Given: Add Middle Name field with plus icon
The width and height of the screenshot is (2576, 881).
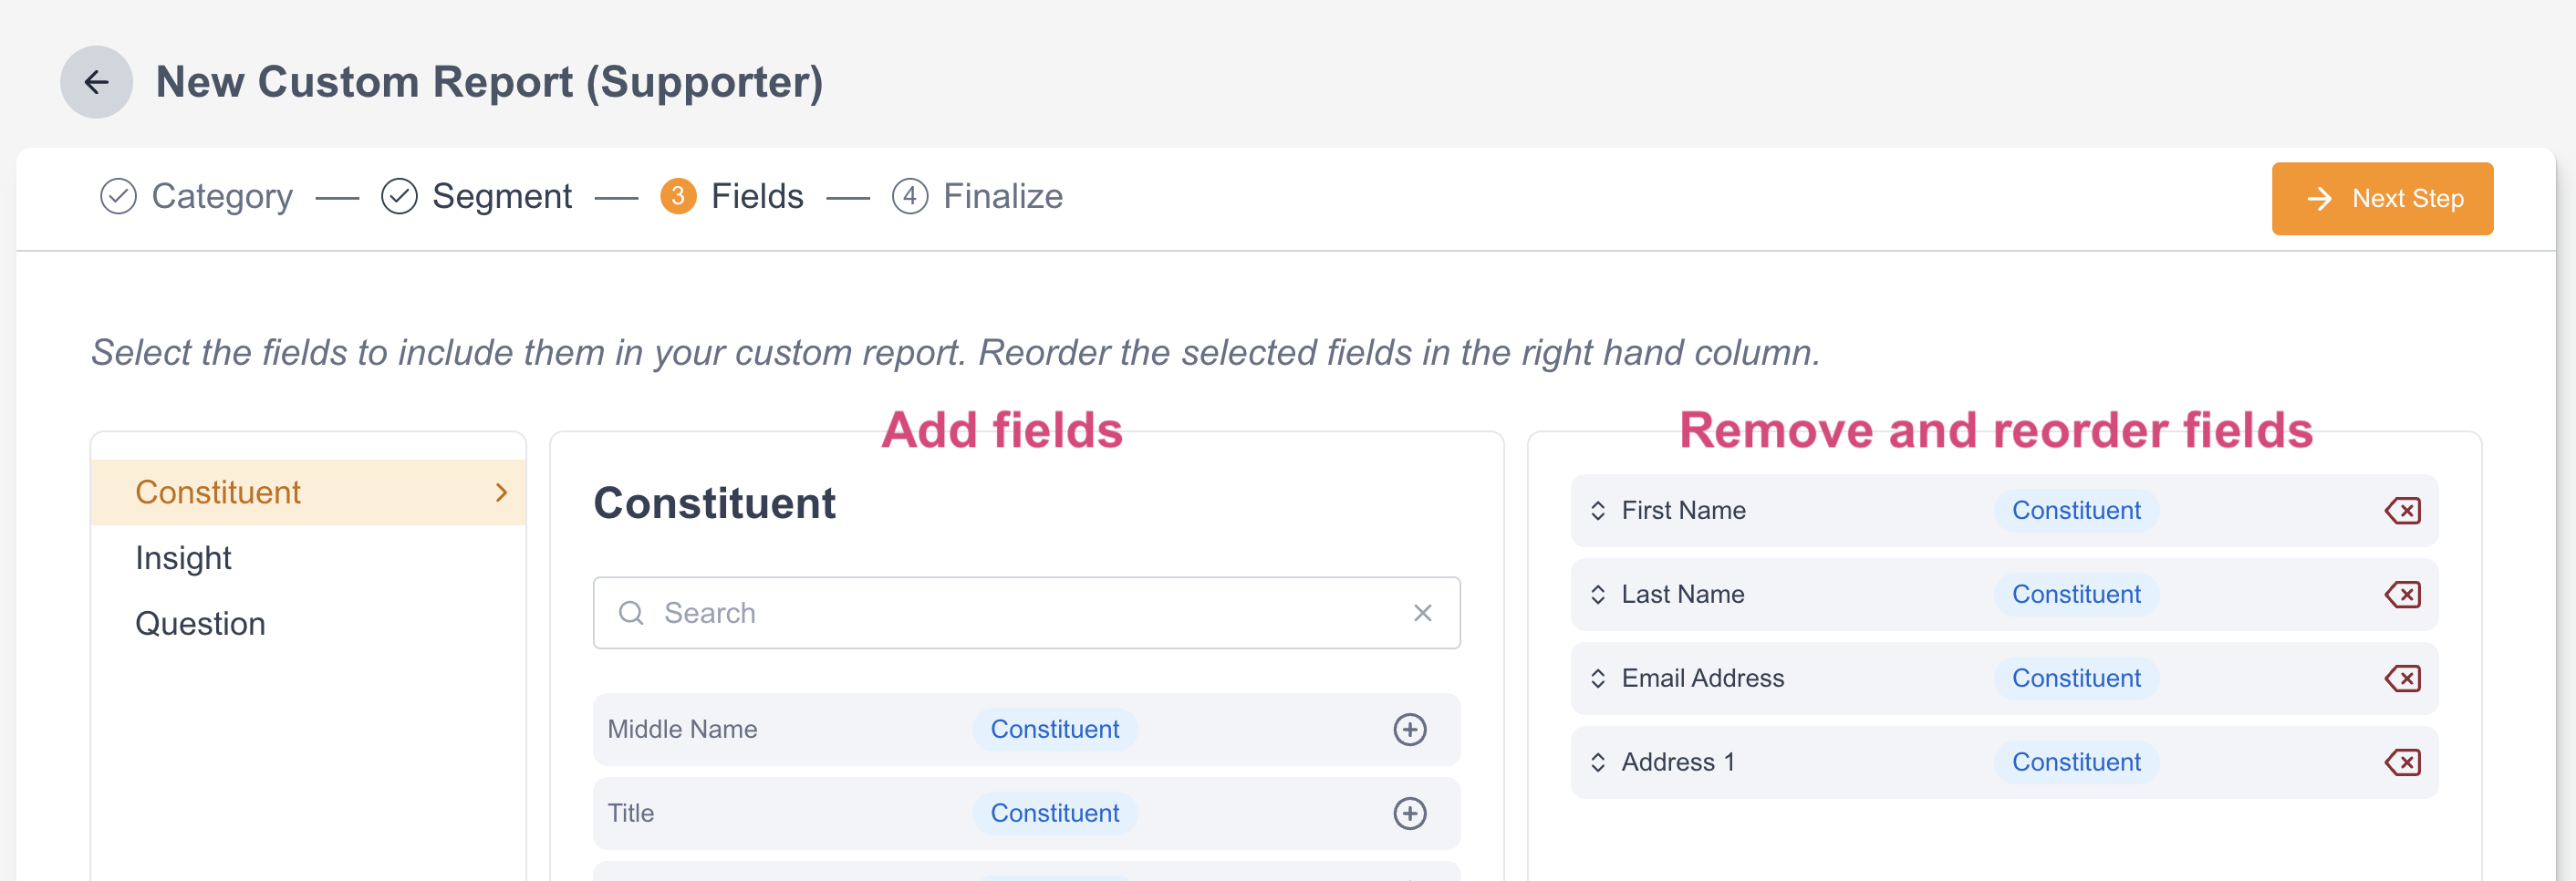Looking at the screenshot, I should click(1409, 729).
